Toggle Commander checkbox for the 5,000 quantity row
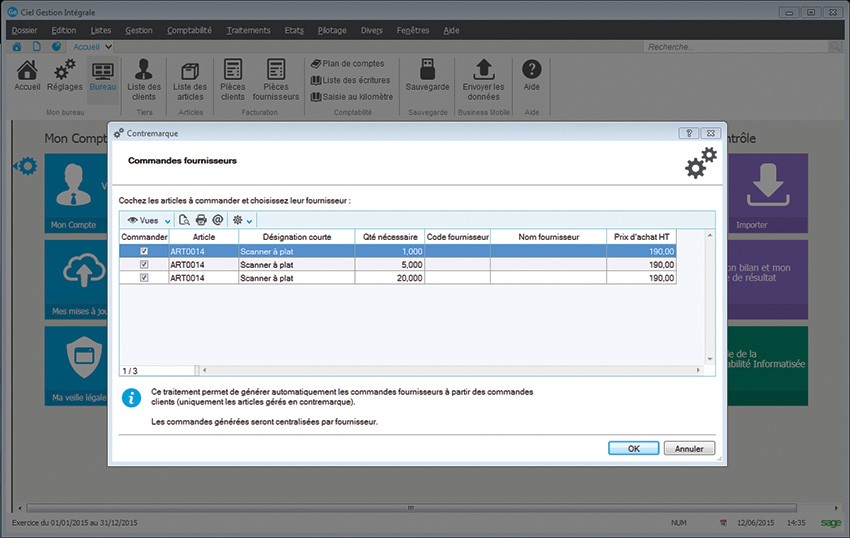The width and height of the screenshot is (850, 538). 144,265
